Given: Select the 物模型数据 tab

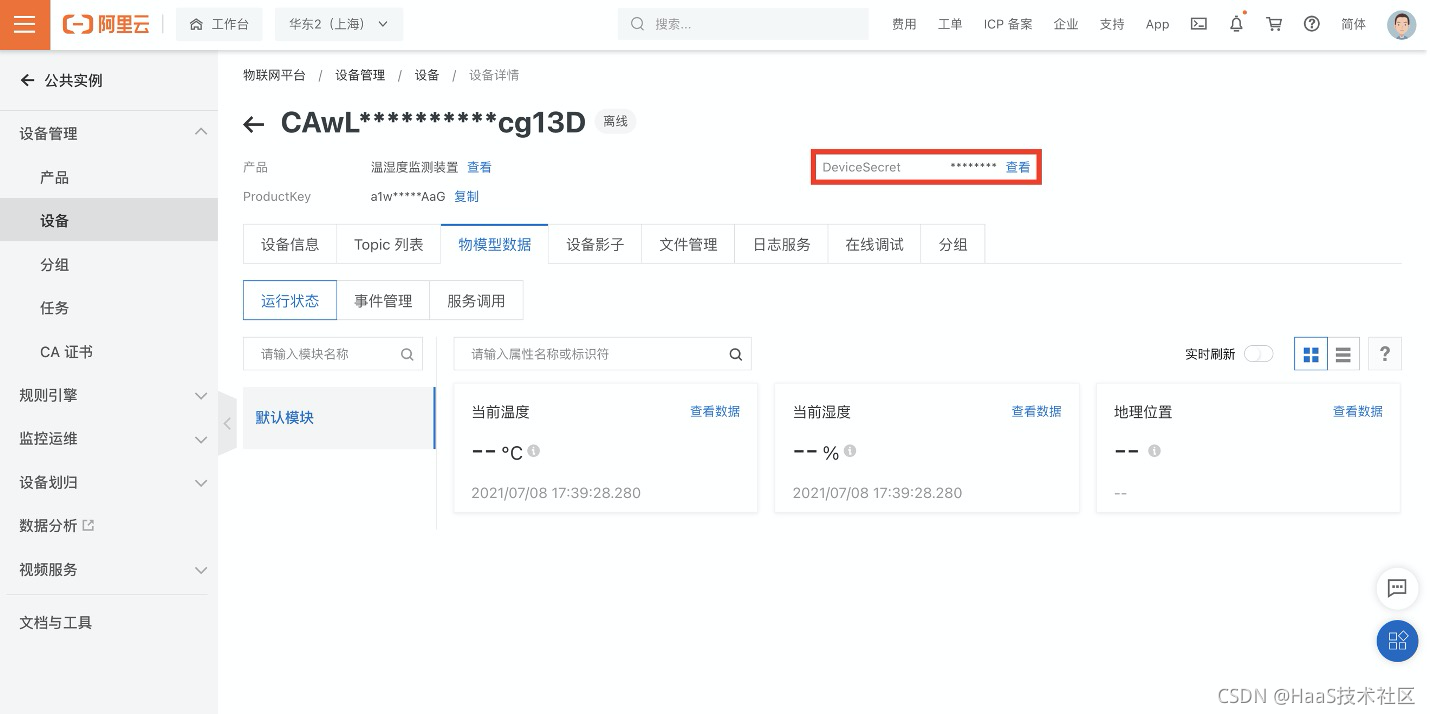Looking at the screenshot, I should point(495,244).
